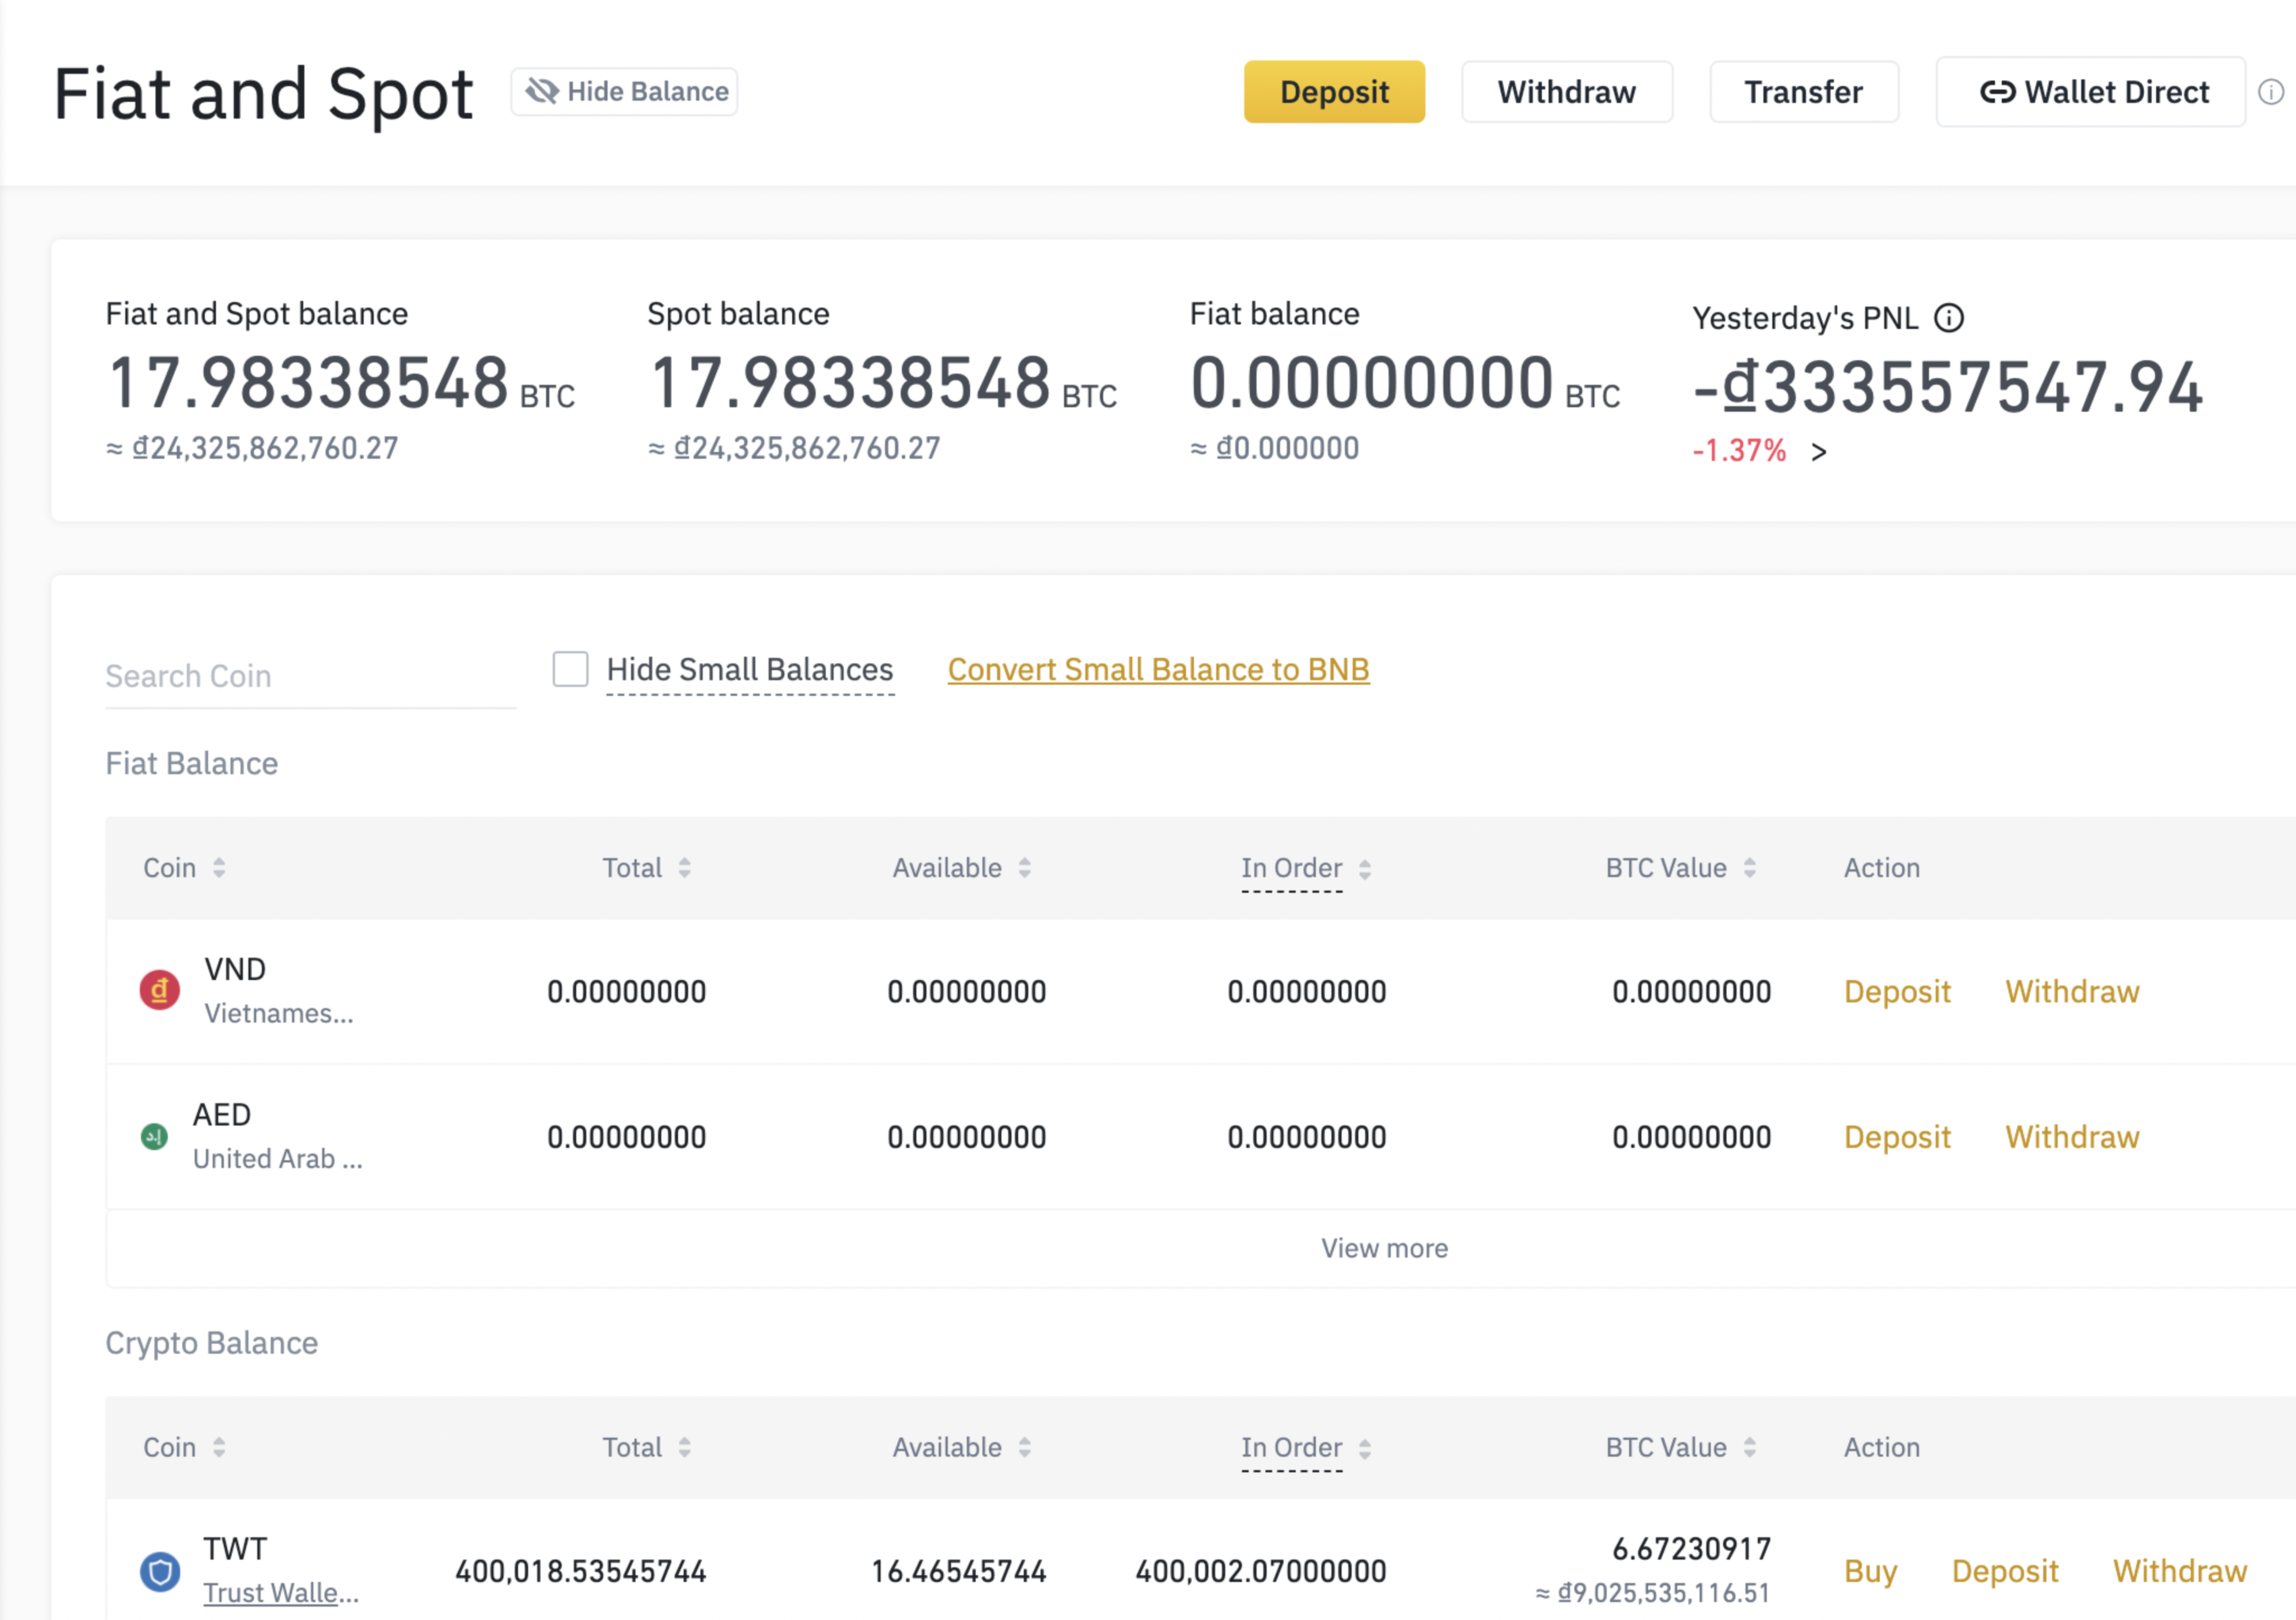Click the VND Vietnamese Dong coin icon
This screenshot has height=1620, width=2296.
point(159,990)
